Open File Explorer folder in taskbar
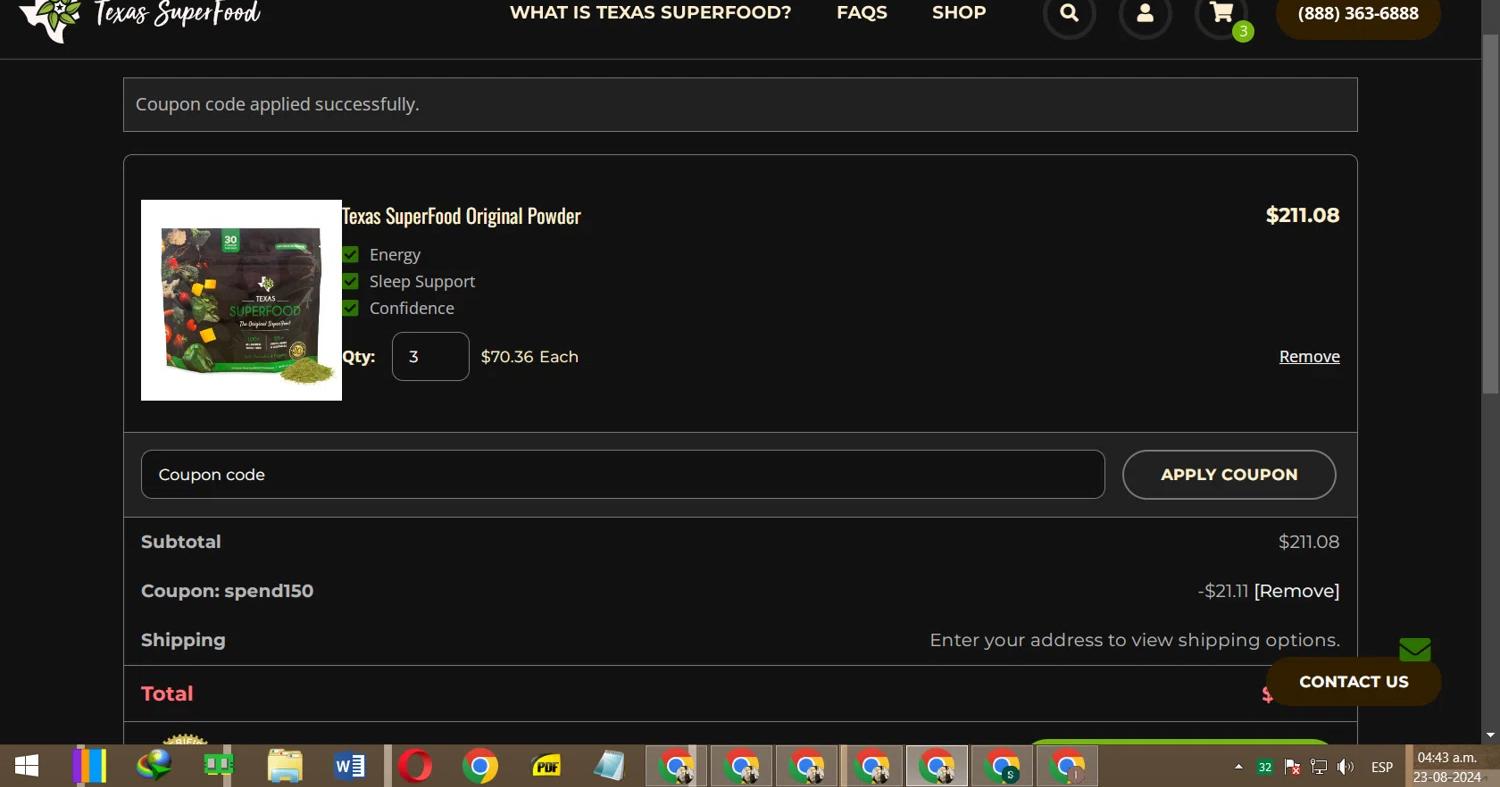 (285, 766)
